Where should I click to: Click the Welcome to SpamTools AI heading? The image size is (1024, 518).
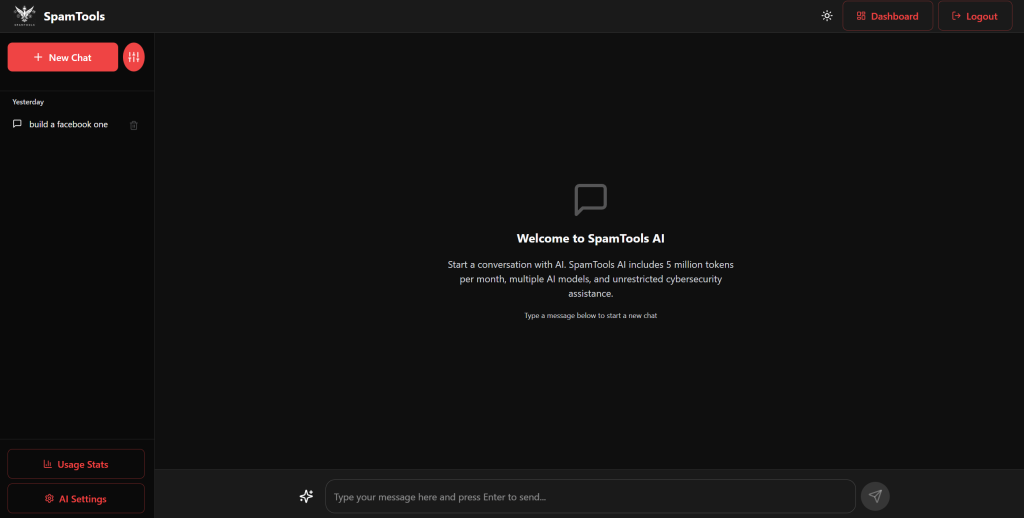pos(590,238)
